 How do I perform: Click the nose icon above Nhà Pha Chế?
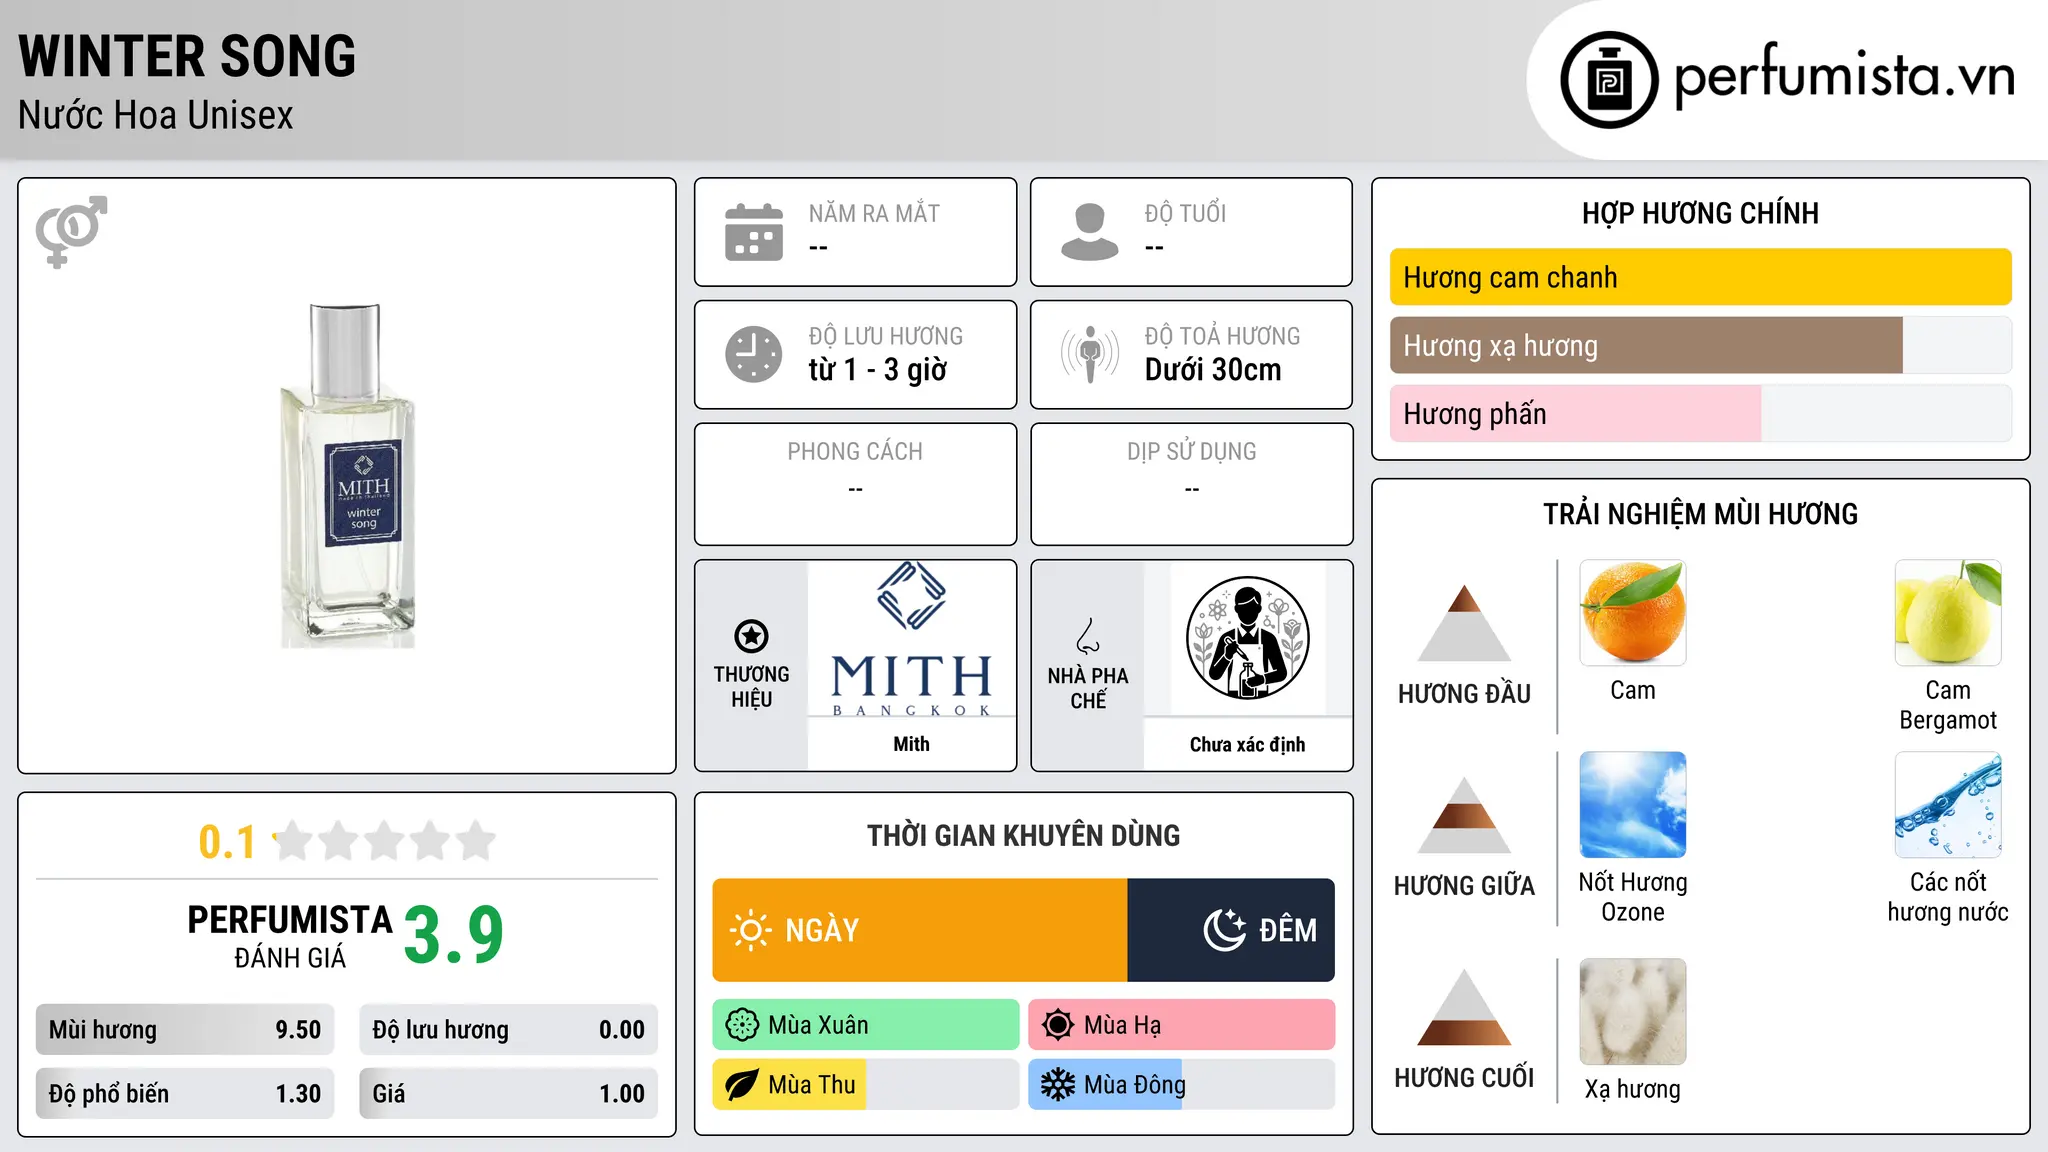pyautogui.click(x=1088, y=636)
